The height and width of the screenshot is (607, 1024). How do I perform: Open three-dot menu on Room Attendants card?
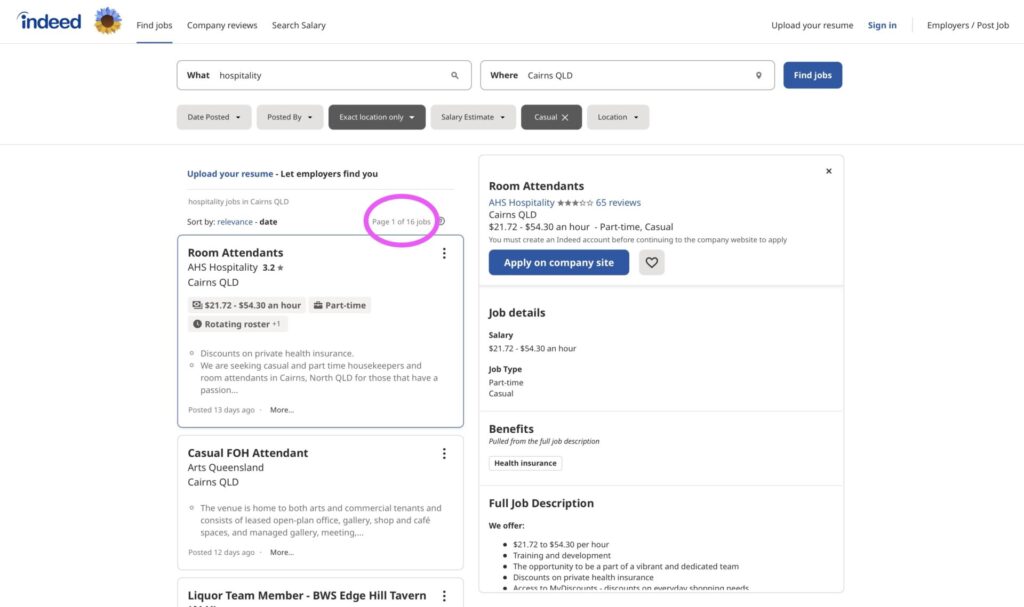point(444,253)
